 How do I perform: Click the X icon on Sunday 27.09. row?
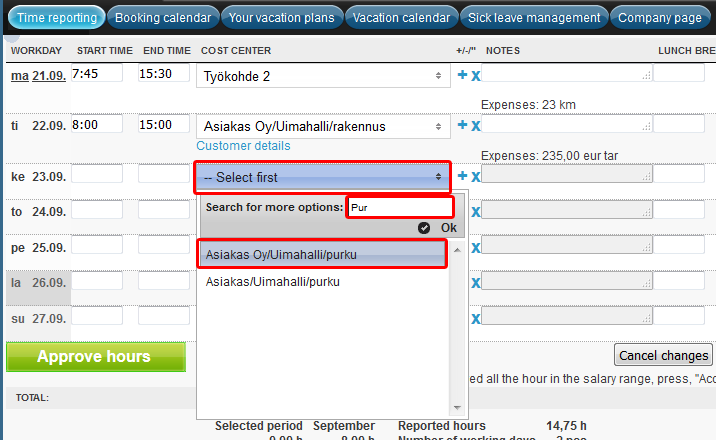click(x=476, y=318)
